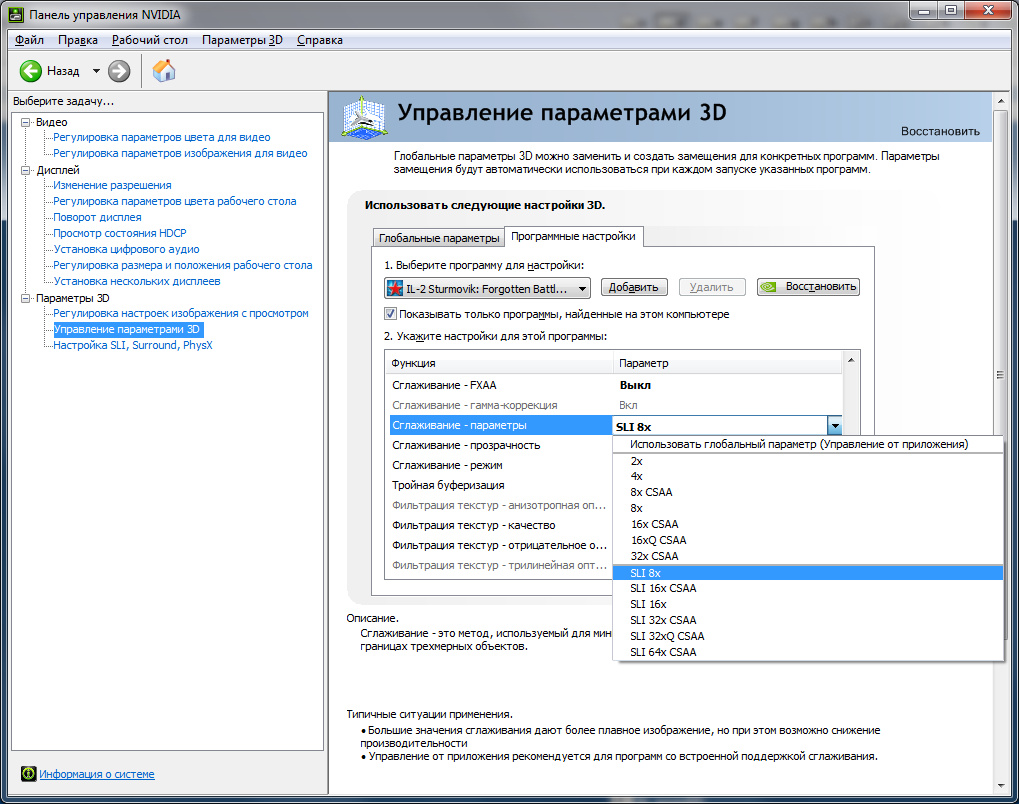Screen dimensions: 1019x804
Task: Click the Удалить button
Action: [711, 287]
